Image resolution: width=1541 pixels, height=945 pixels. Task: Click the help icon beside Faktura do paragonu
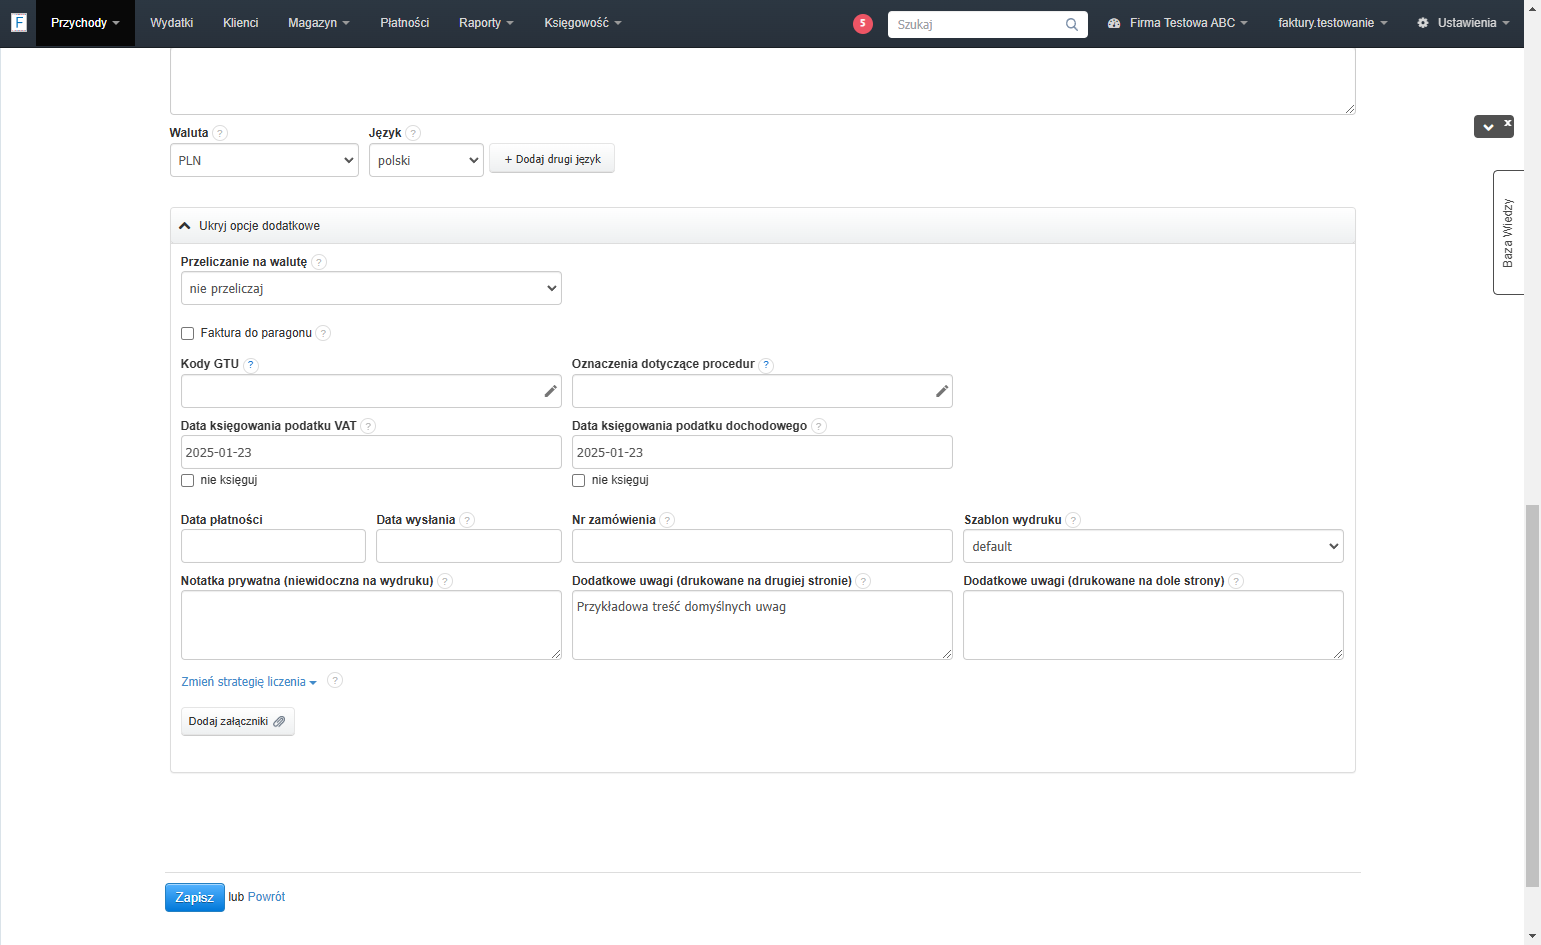pos(323,333)
